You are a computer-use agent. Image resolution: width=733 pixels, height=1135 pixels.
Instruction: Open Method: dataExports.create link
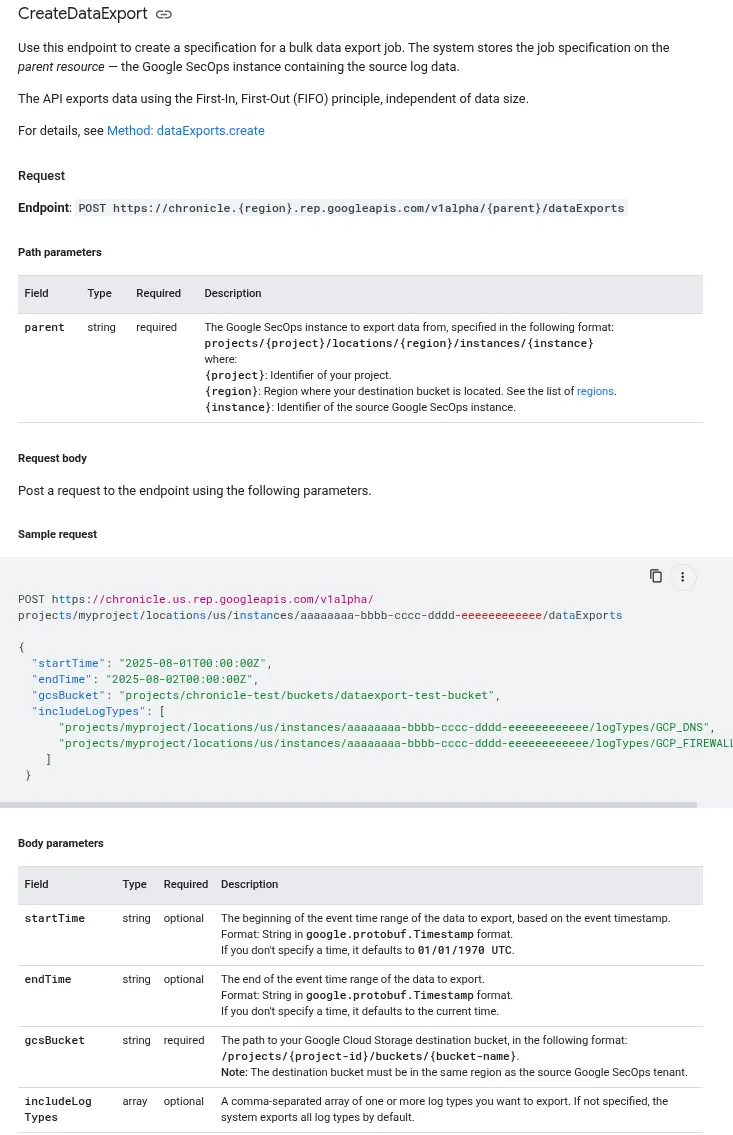185,130
